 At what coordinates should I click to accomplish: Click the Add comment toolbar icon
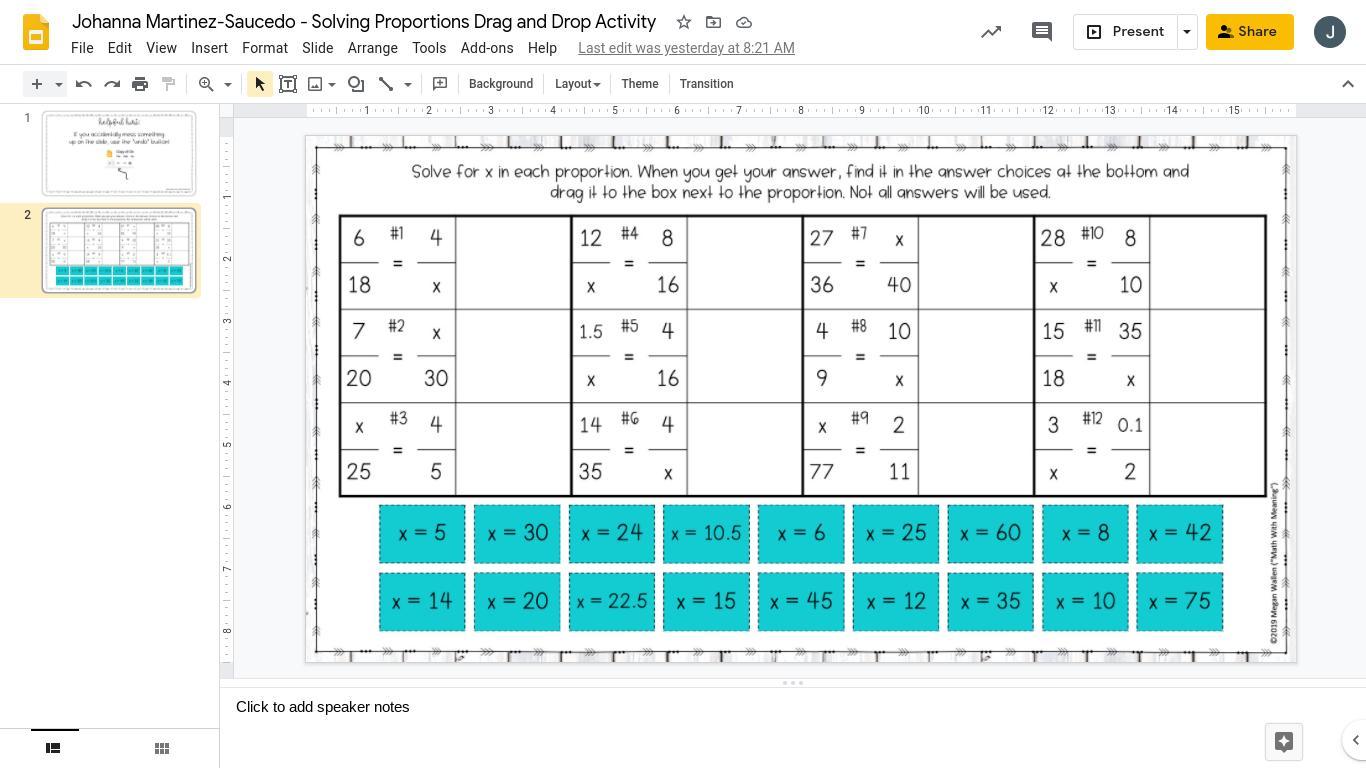click(x=440, y=84)
